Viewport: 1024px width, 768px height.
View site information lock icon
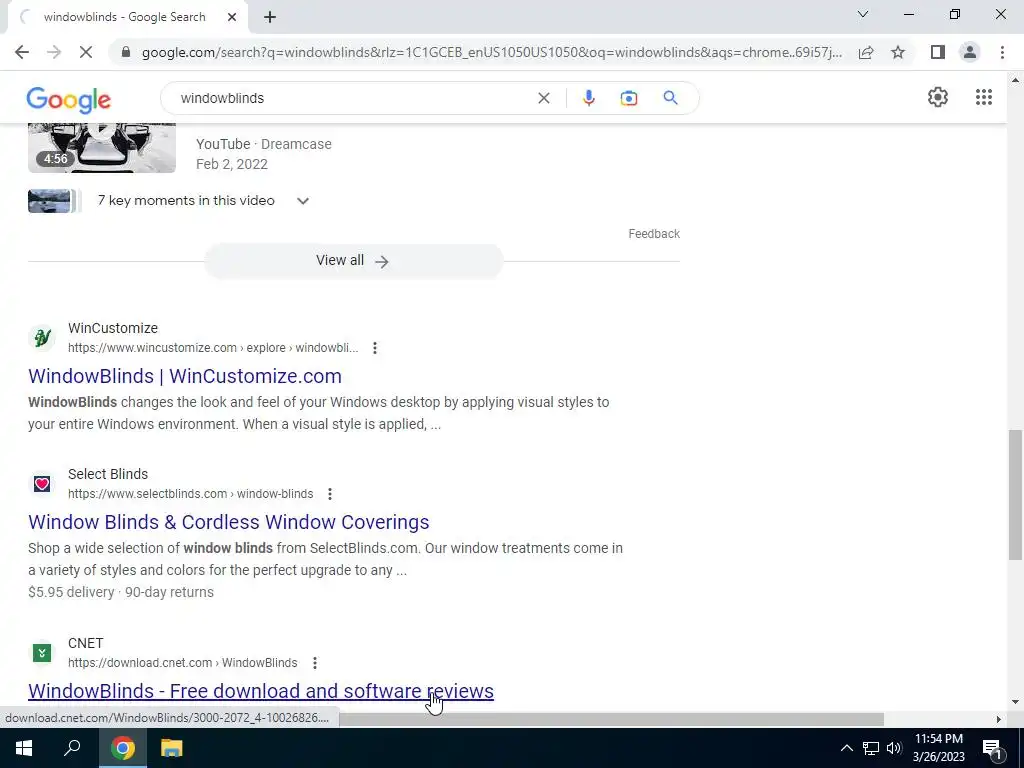click(125, 52)
